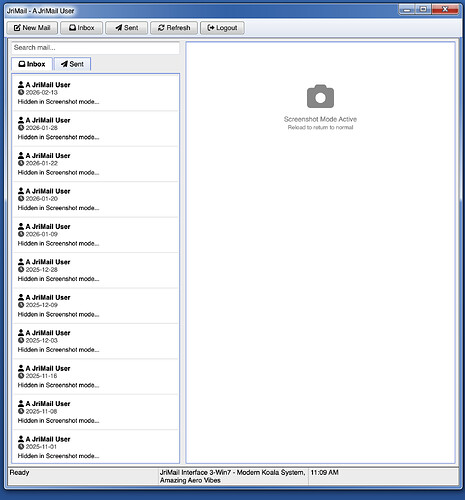The width and height of the screenshot is (465, 500).
Task: Click the paper plane icon on toolbar Sent
Action: [119, 28]
